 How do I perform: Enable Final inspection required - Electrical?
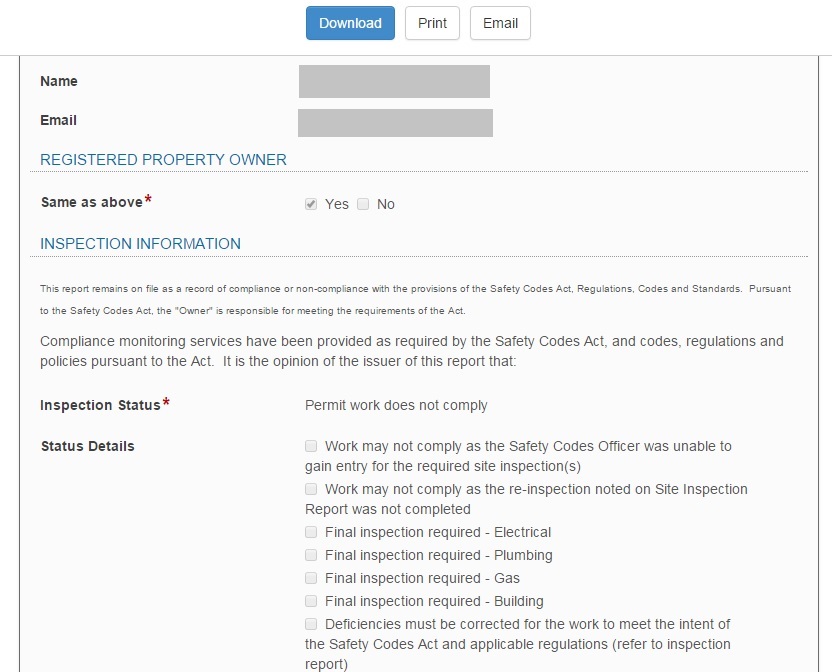tap(312, 532)
